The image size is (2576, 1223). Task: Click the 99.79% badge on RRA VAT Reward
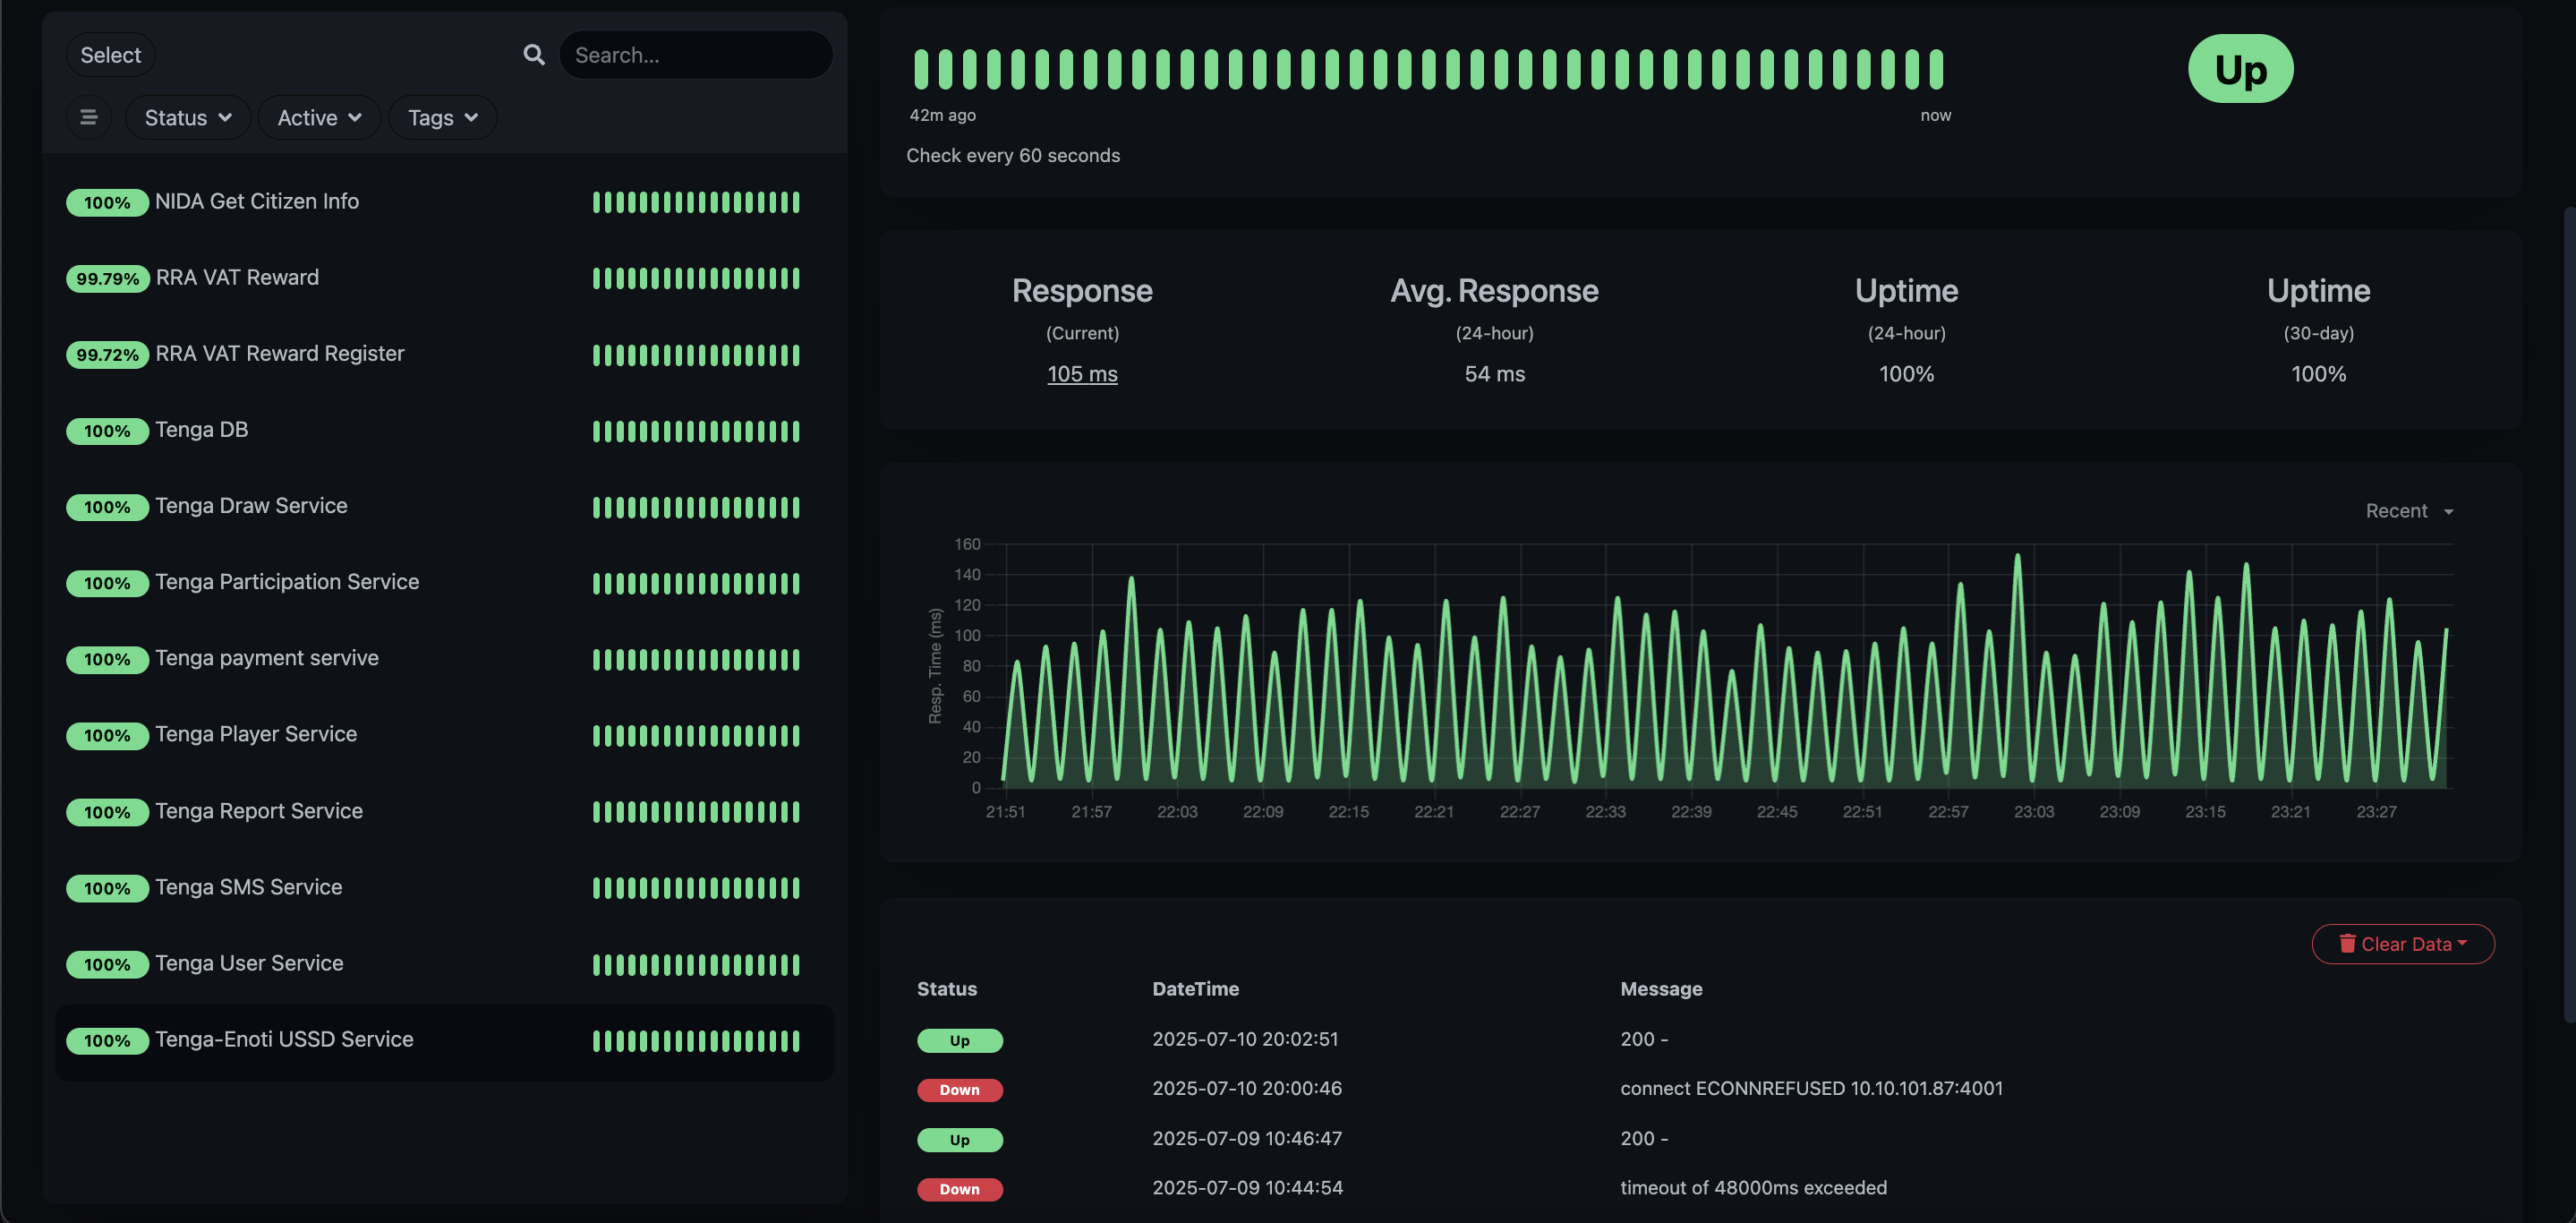[107, 278]
